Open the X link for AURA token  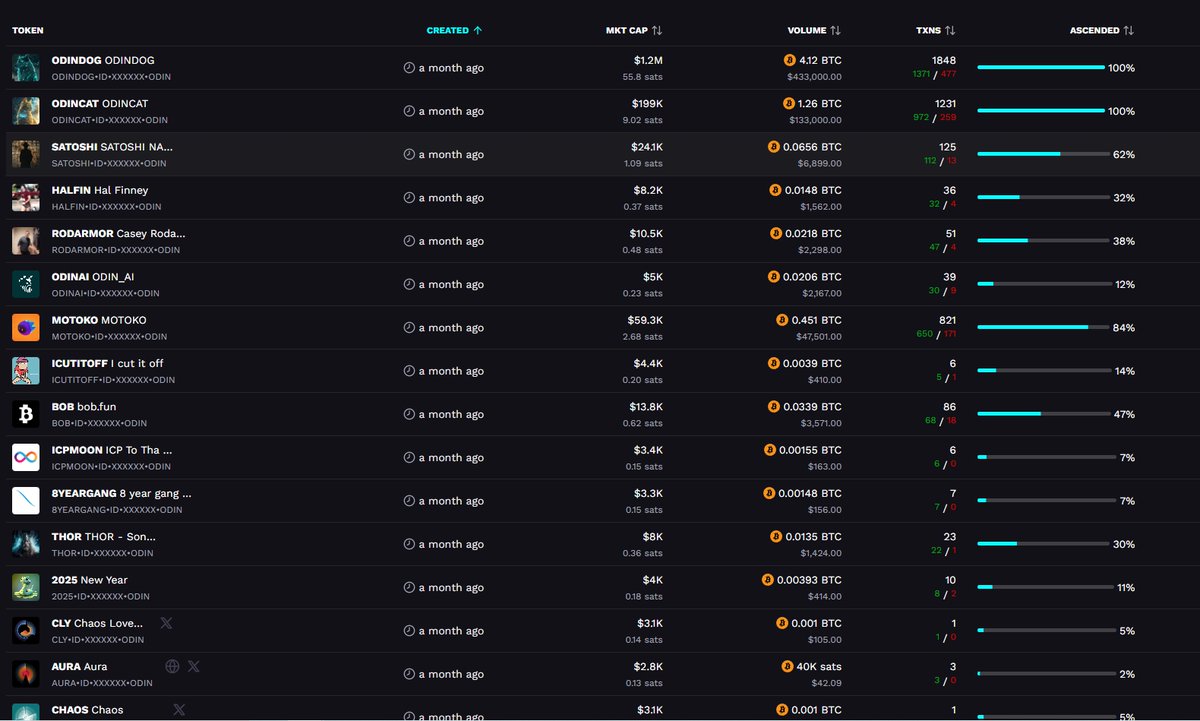tap(194, 666)
